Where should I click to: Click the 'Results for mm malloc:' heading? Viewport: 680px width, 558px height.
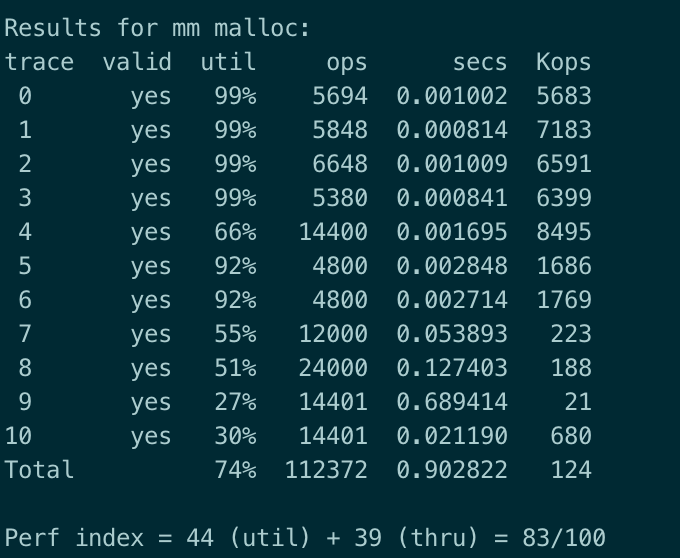[157, 28]
